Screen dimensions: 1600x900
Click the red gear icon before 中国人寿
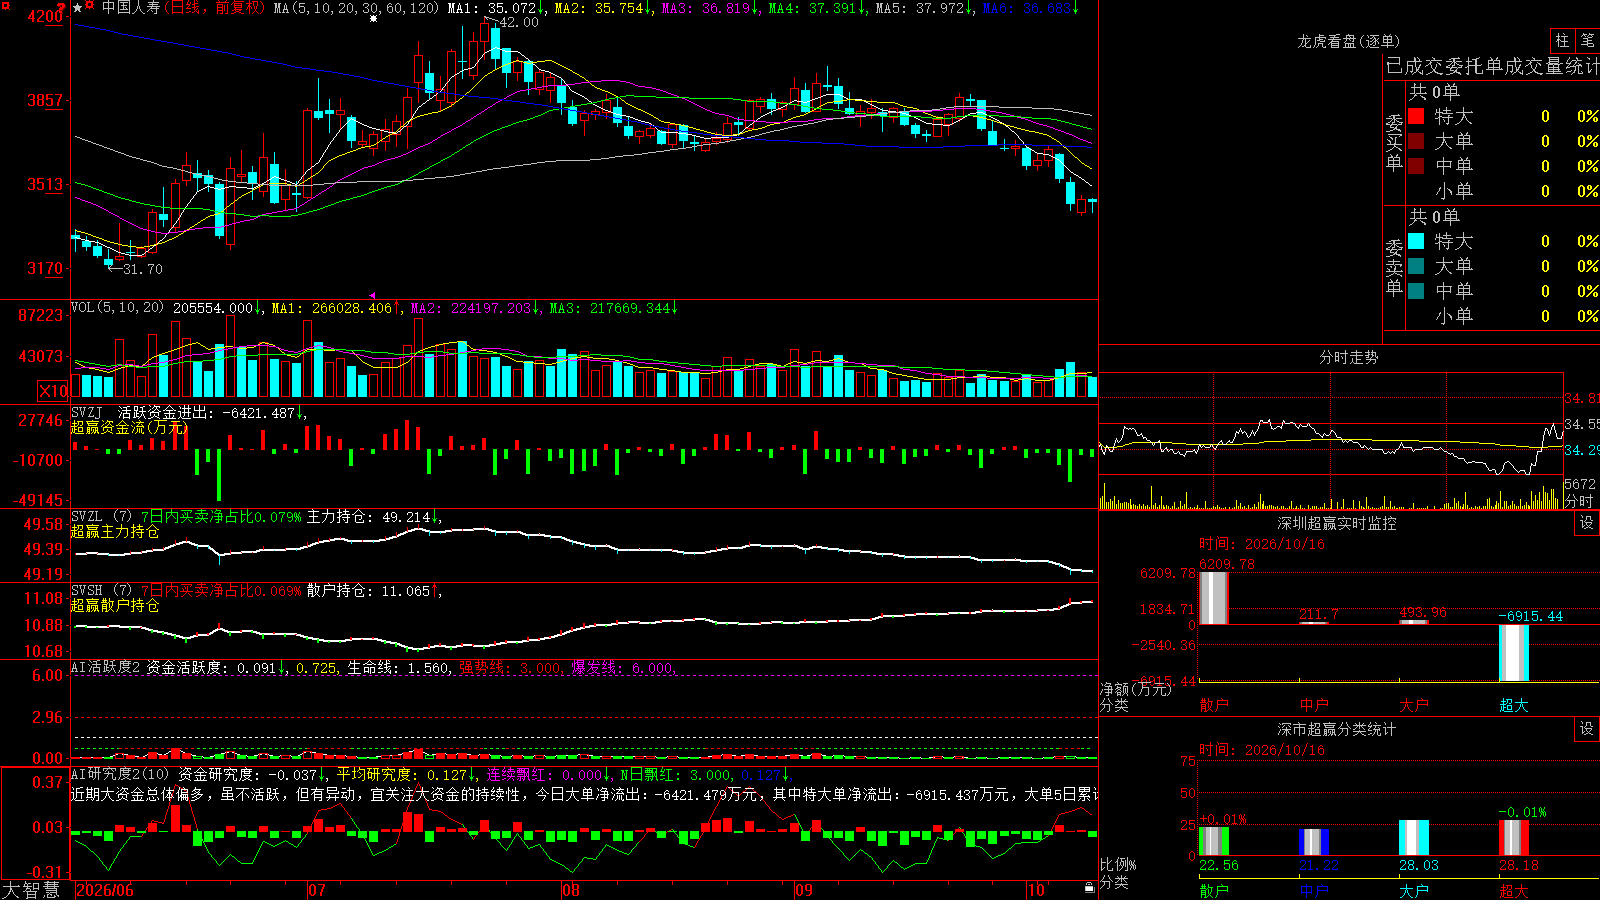(x=89, y=5)
